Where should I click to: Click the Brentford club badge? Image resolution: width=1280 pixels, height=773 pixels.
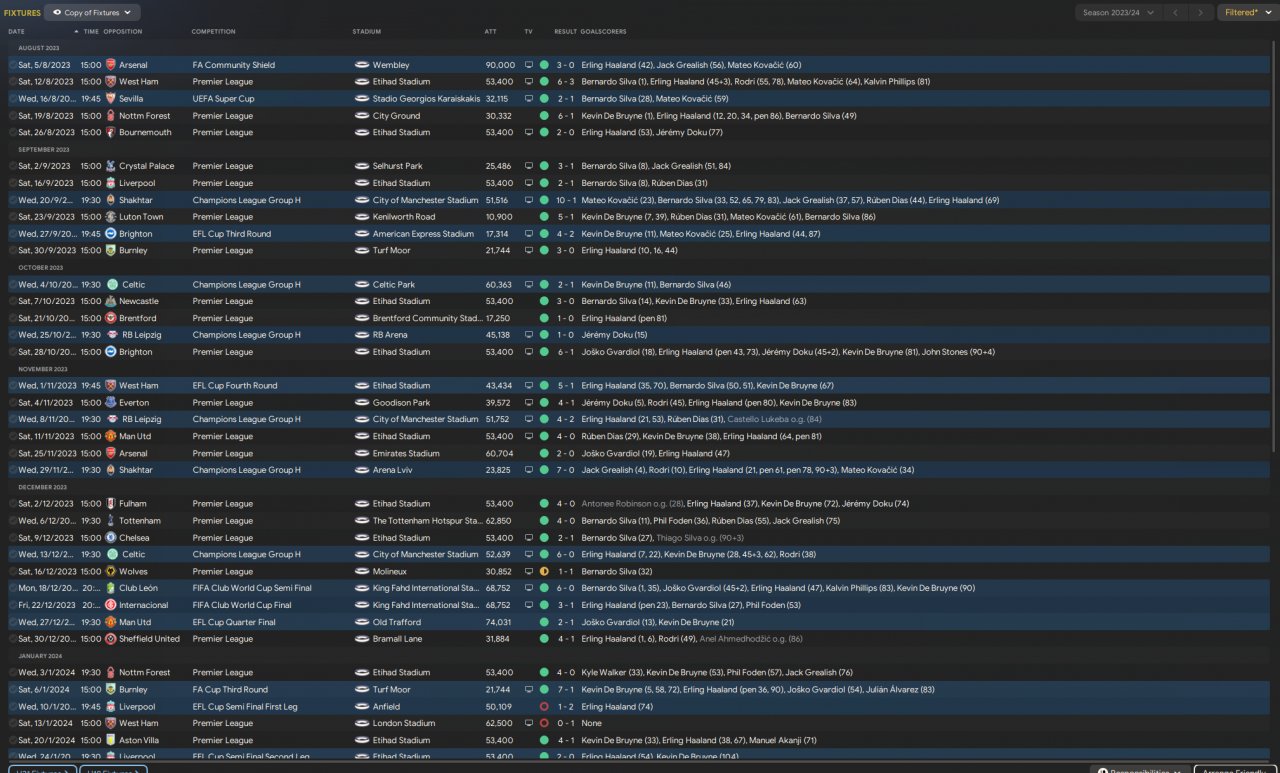coord(111,318)
